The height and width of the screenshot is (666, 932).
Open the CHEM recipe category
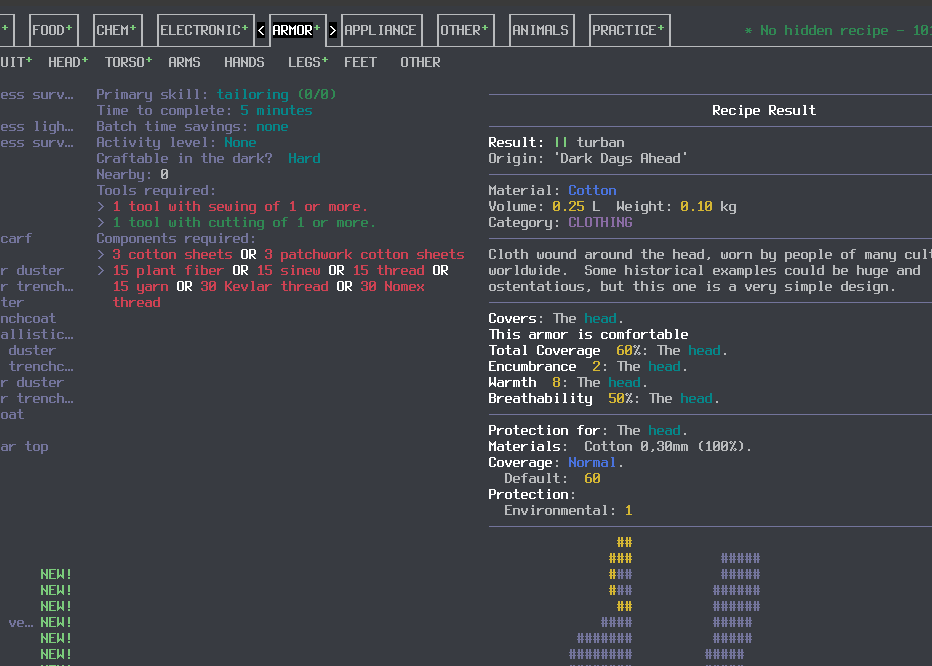pos(116,29)
